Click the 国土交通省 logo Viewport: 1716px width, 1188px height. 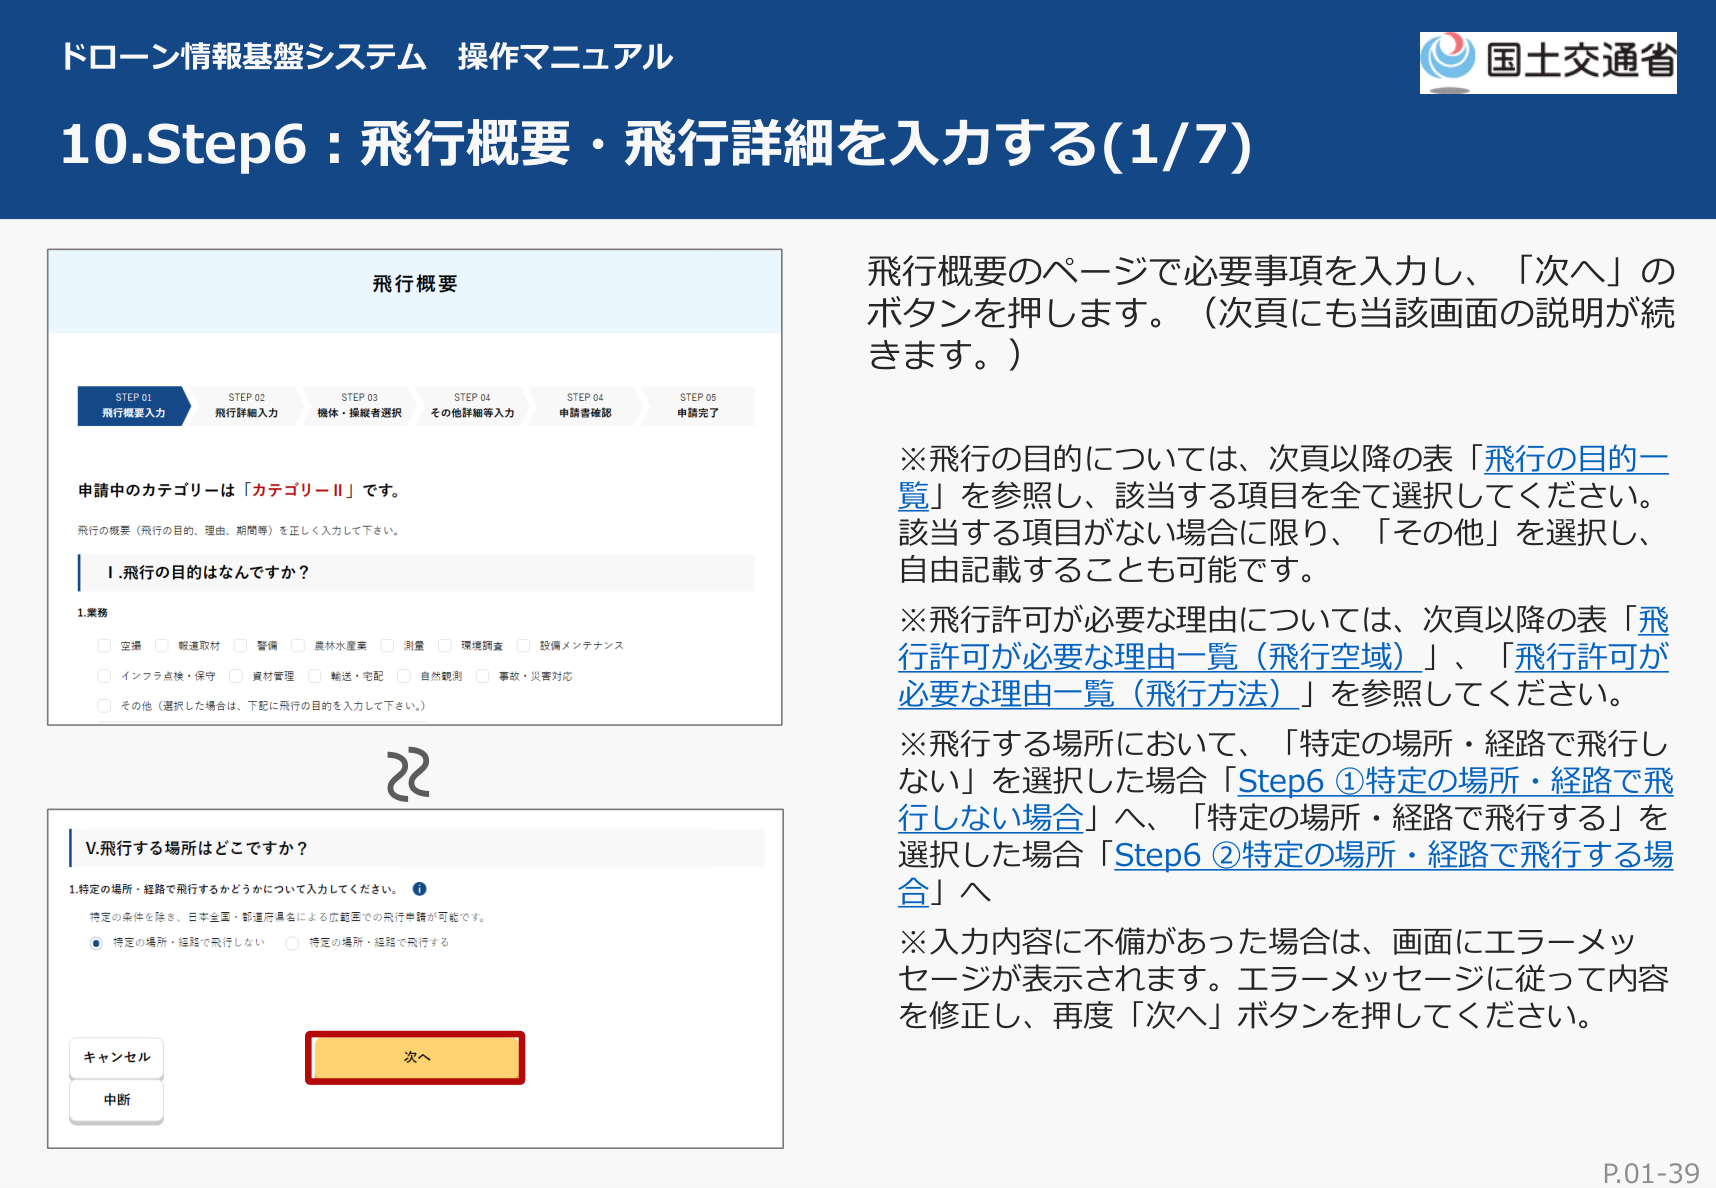click(x=1548, y=62)
